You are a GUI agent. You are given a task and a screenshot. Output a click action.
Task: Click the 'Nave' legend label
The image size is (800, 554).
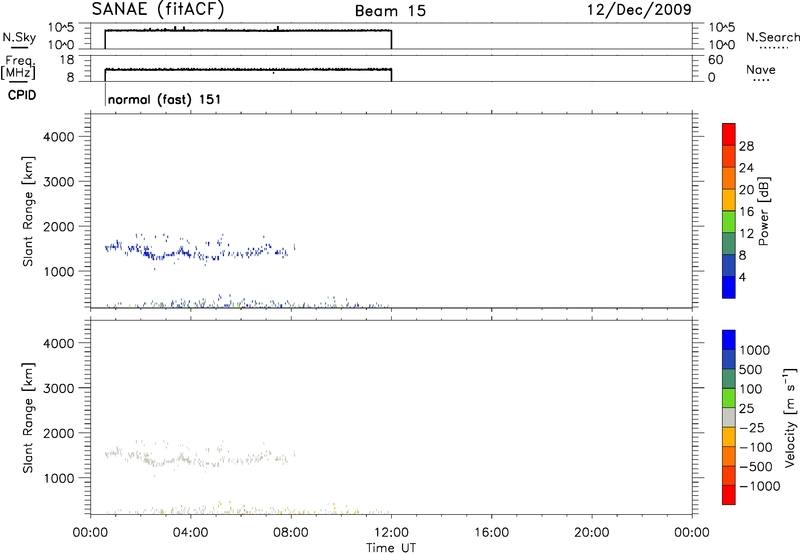click(761, 69)
